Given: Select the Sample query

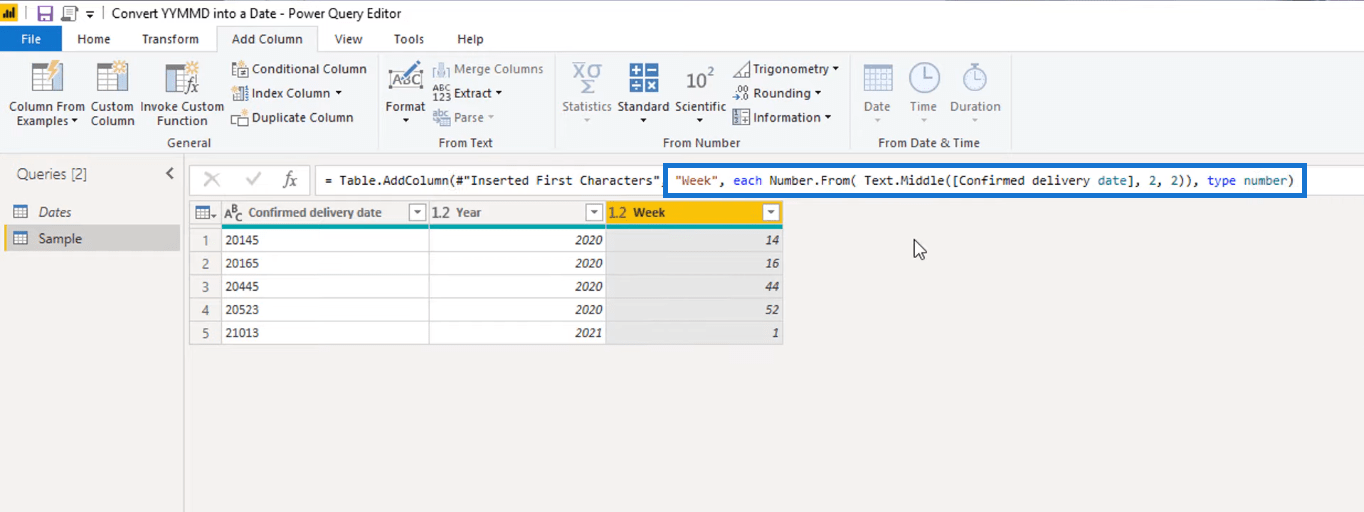Looking at the screenshot, I should coord(92,239).
